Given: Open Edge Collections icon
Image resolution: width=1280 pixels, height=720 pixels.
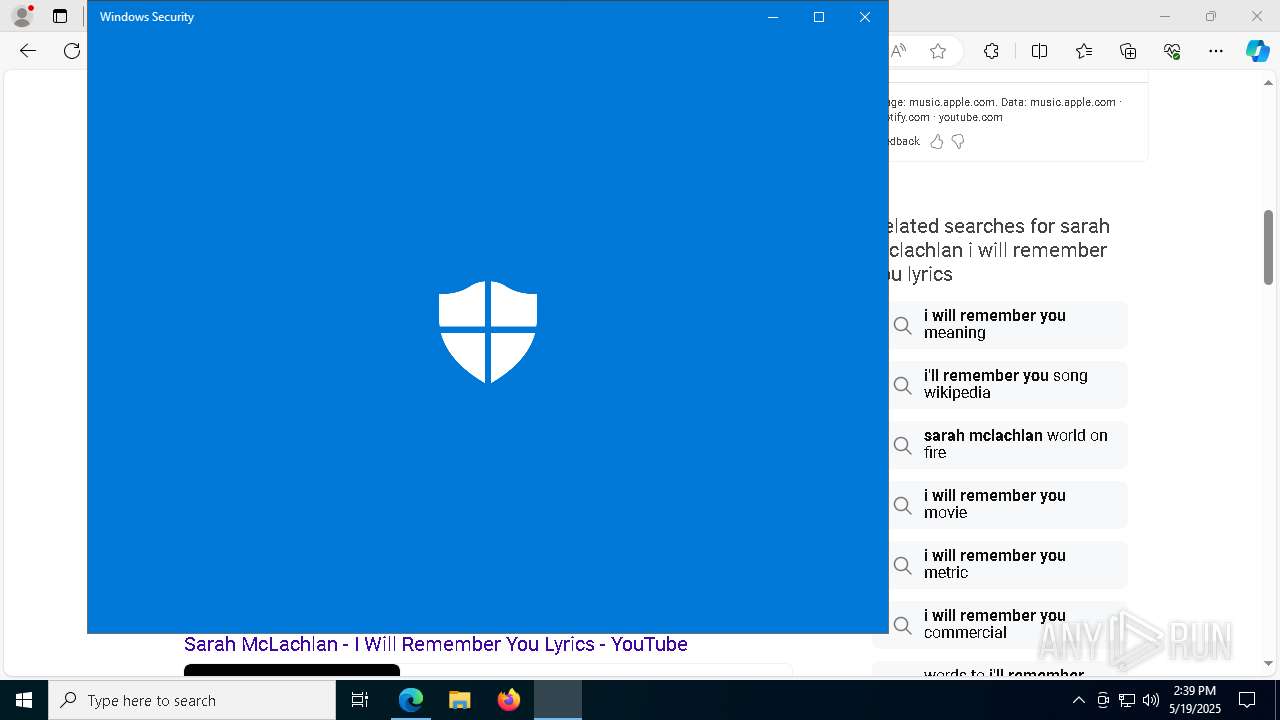Looking at the screenshot, I should [x=1128, y=51].
